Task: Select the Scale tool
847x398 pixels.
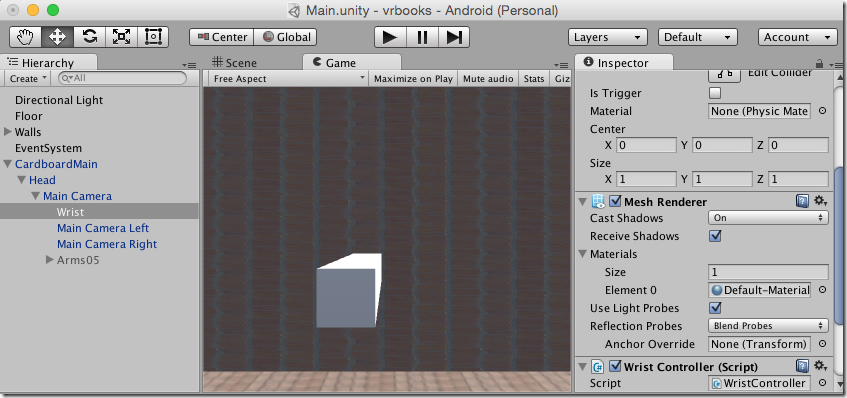Action: [x=122, y=37]
